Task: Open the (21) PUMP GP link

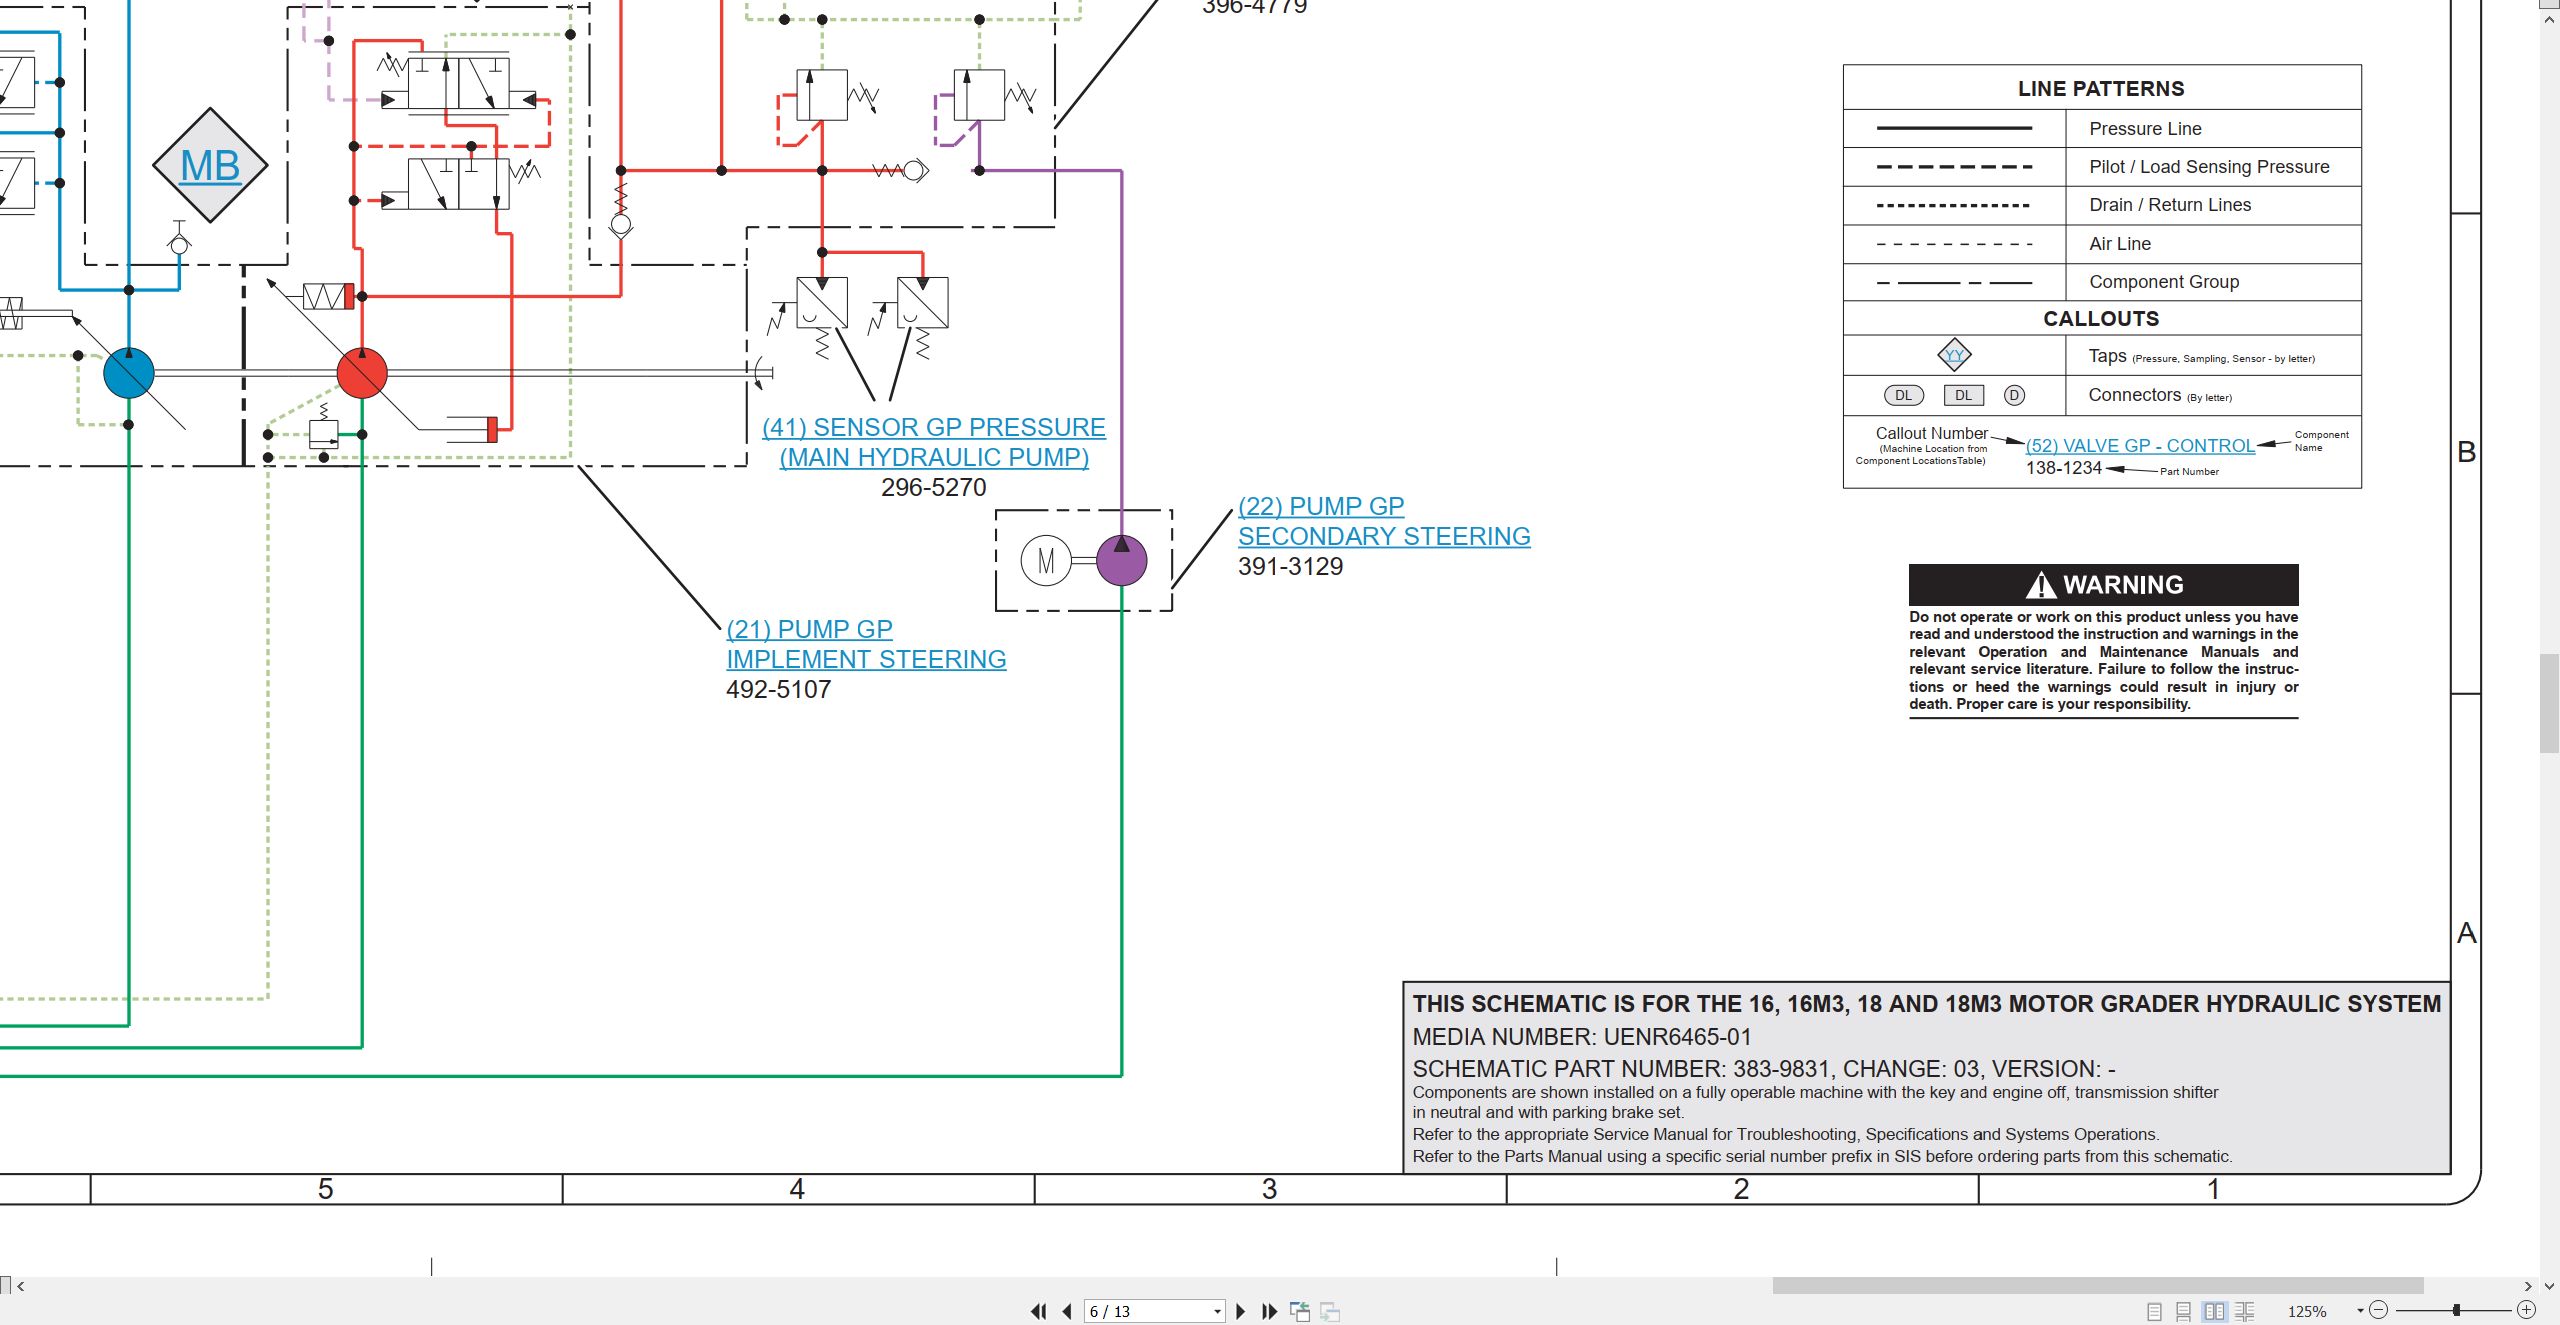Action: pyautogui.click(x=809, y=629)
